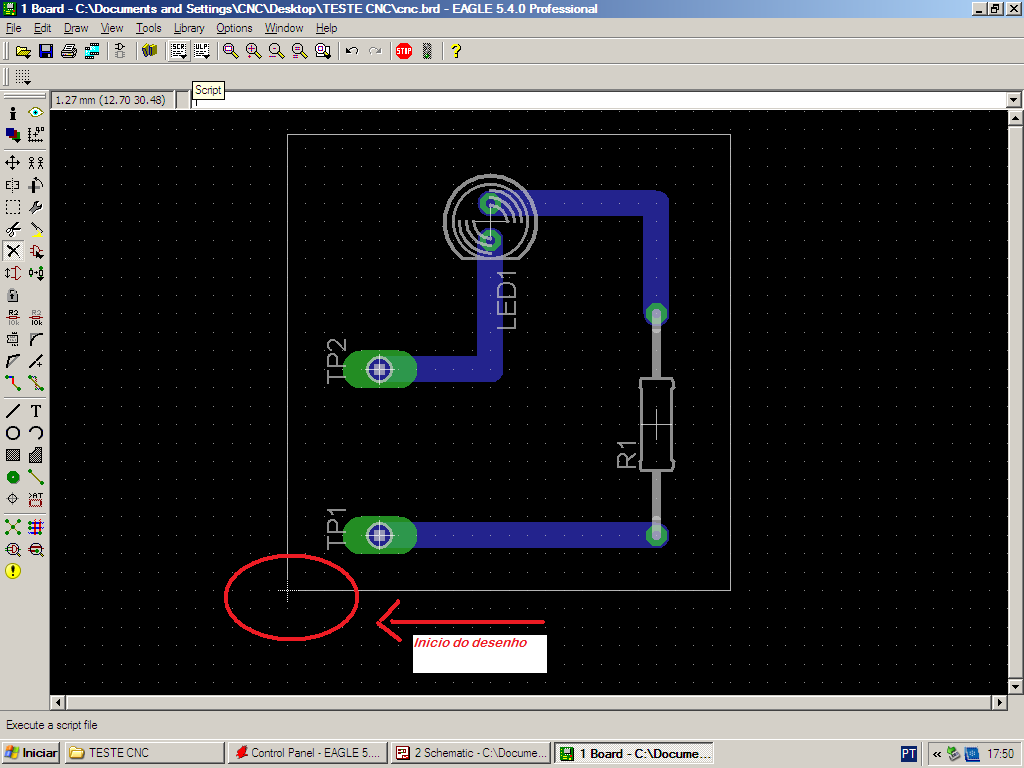Click the Zoom out magnifier icon

pyautogui.click(x=276, y=51)
